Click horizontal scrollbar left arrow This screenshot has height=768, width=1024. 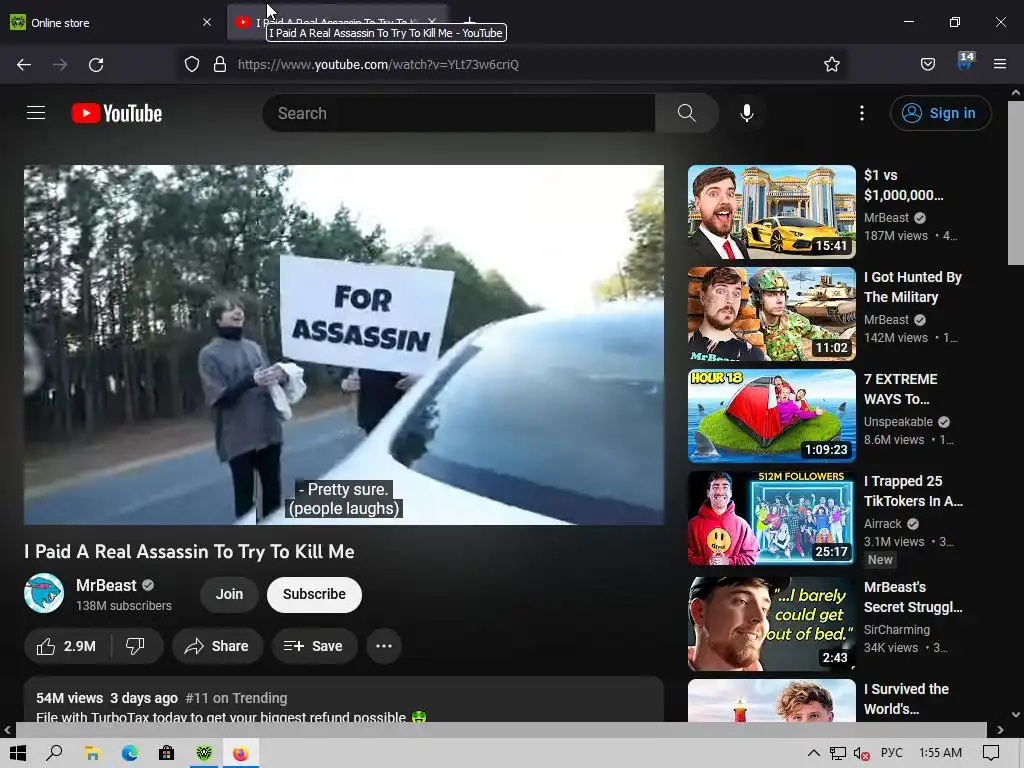pyautogui.click(x=8, y=729)
